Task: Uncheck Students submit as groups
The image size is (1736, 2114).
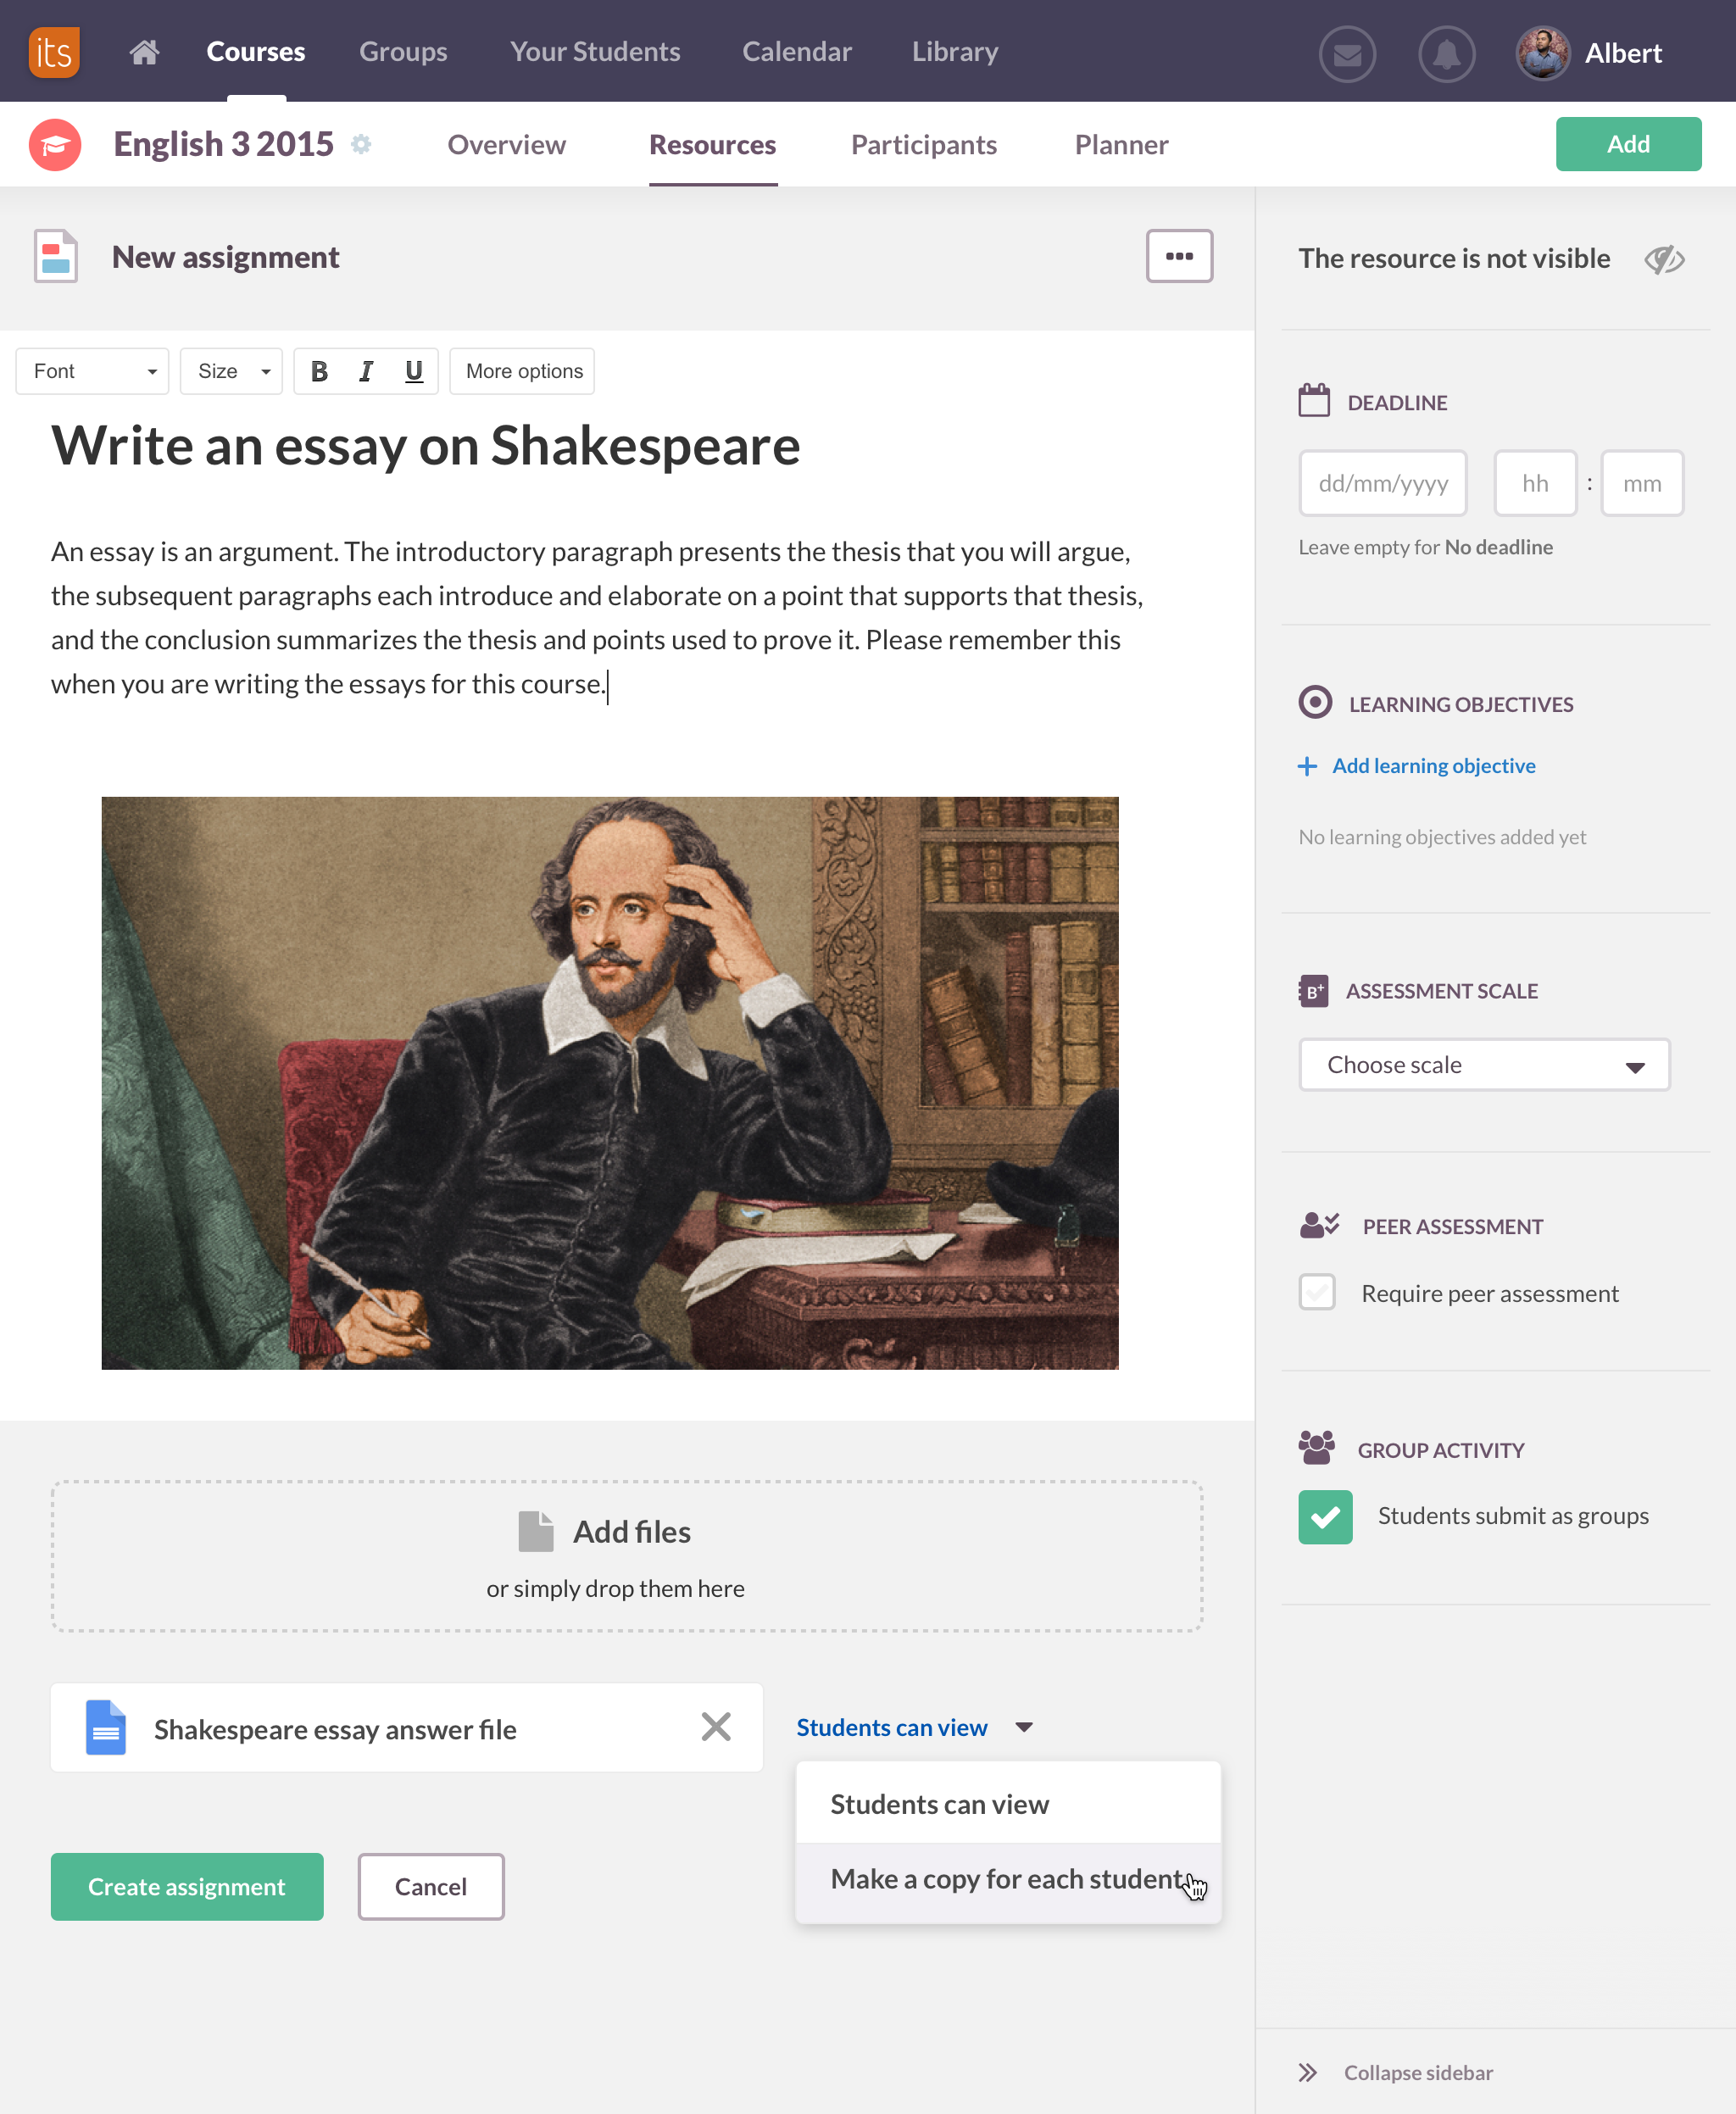Action: click(1325, 1517)
